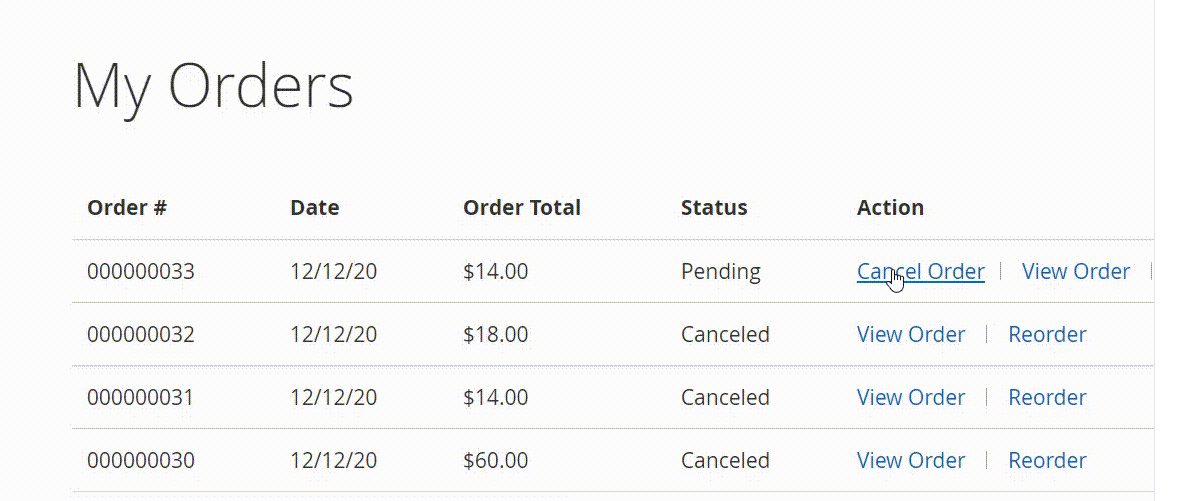Click the $18.00 order total cell
This screenshot has width=1189, height=501.
pyautogui.click(x=496, y=334)
